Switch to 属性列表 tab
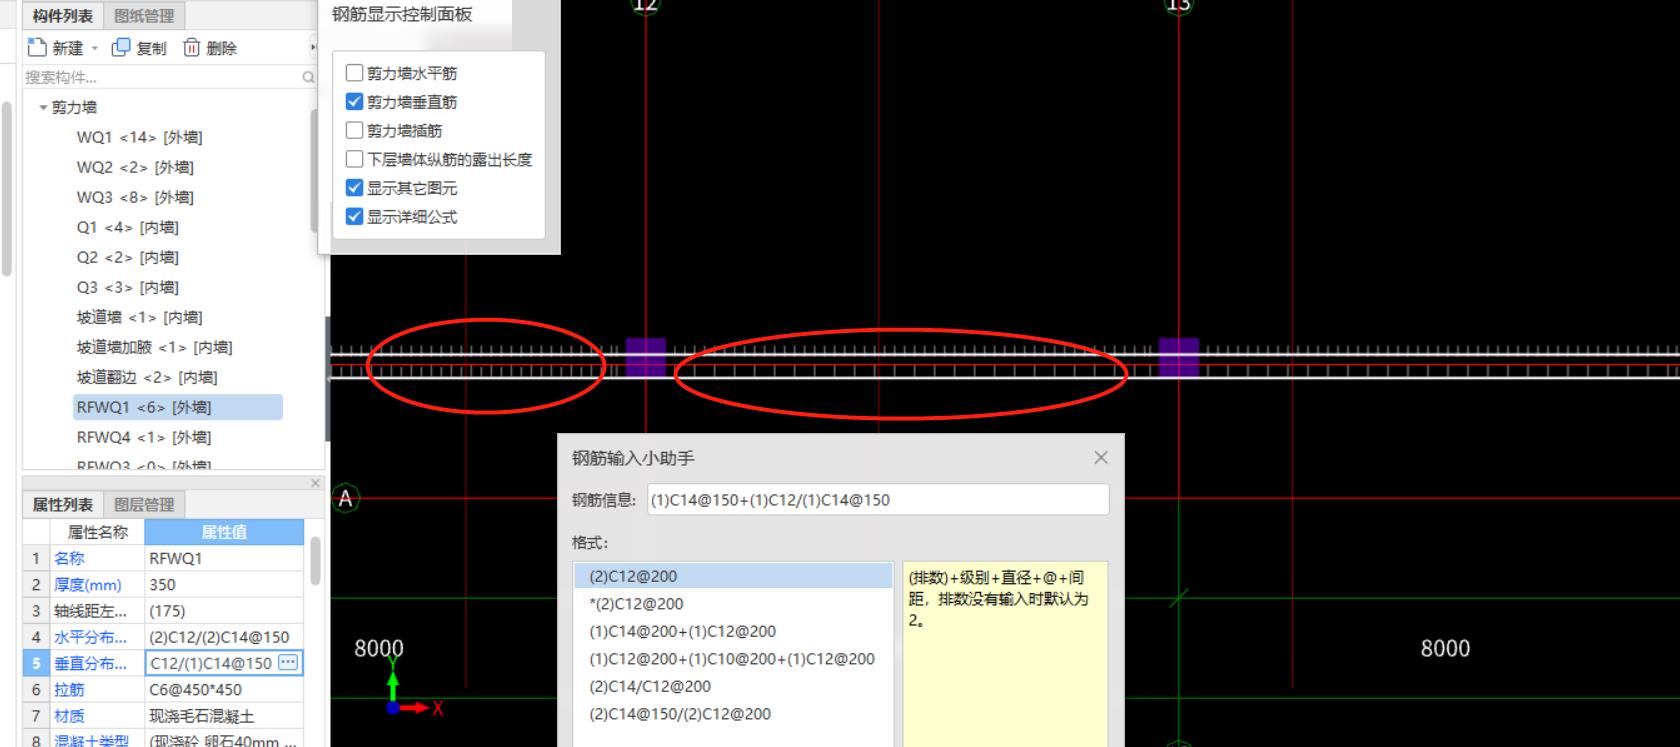The image size is (1680, 747). point(62,504)
